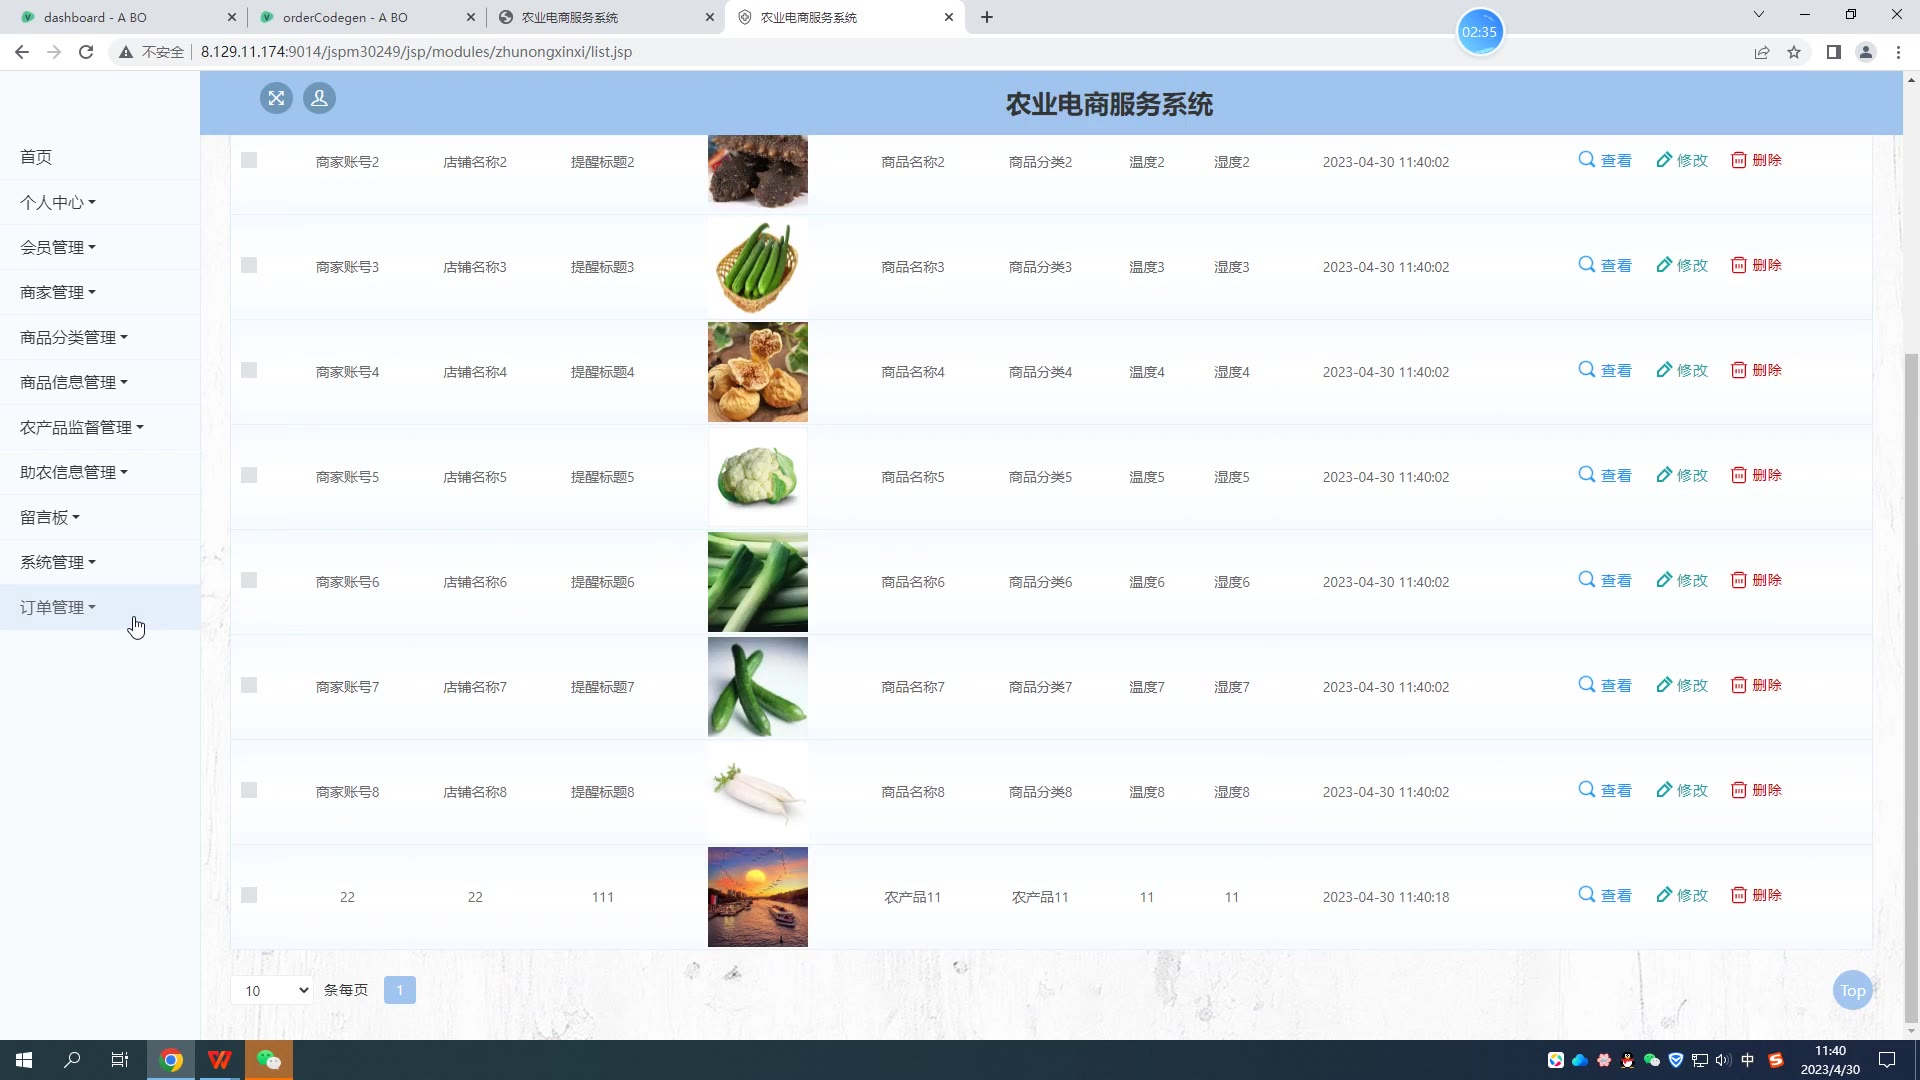Bookmark this page with the star icon

(1794, 52)
